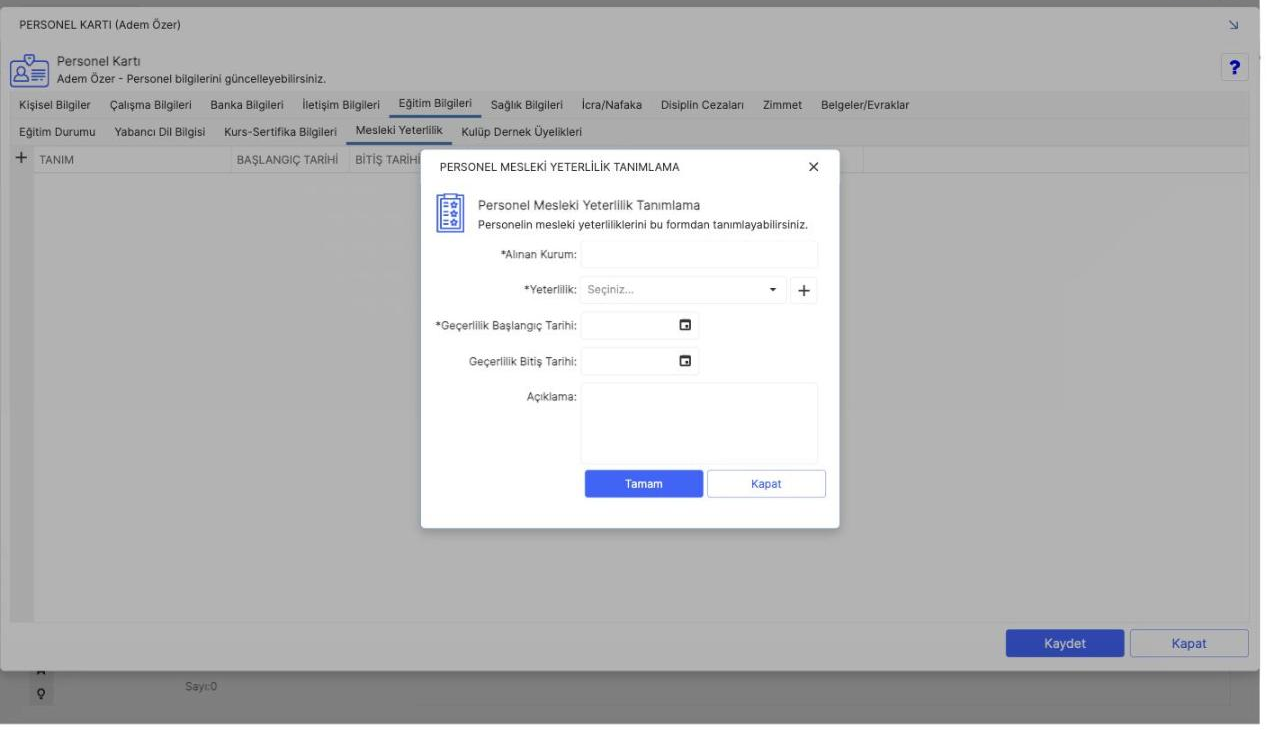1271x735 pixels.
Task: Select the Mesleki Yeterlilik sub-tab
Action: coord(399,131)
